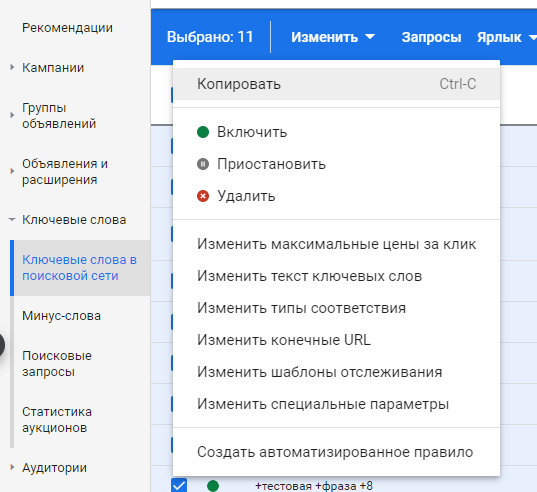Click the red delete icon beside Удалить
The width and height of the screenshot is (537, 492).
pyautogui.click(x=203, y=196)
